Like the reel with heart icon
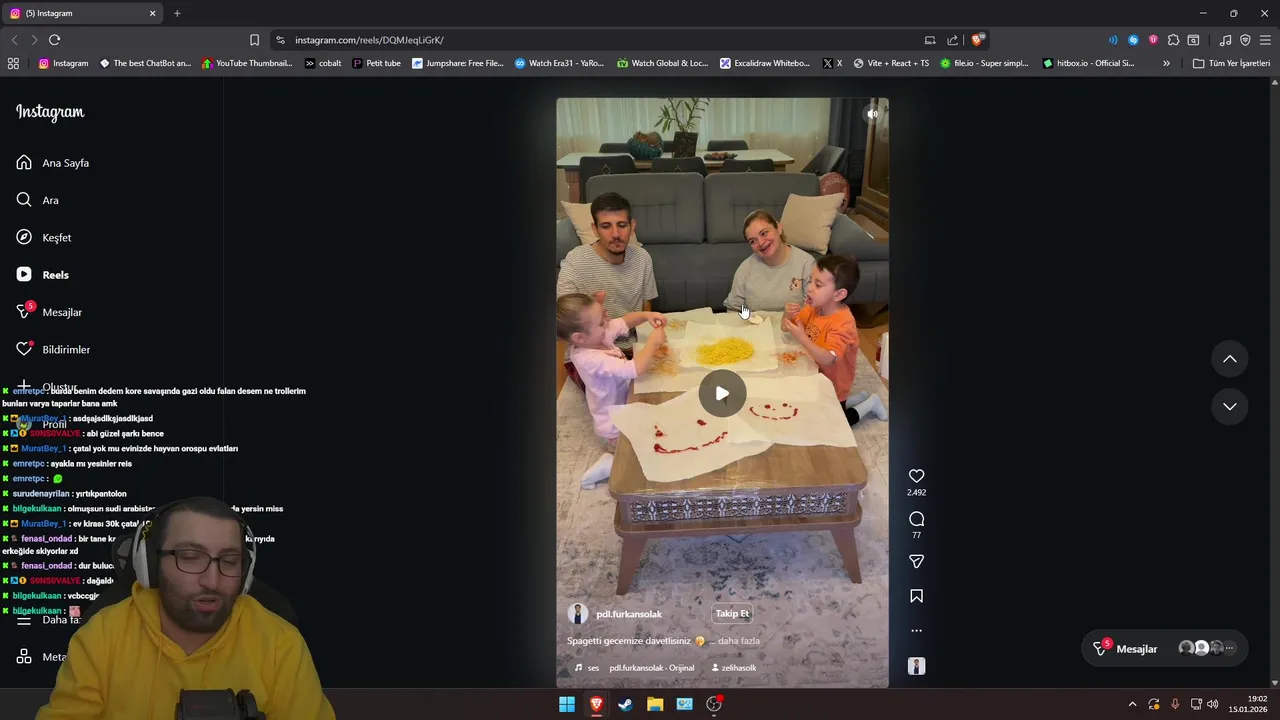1280x720 pixels. (916, 476)
